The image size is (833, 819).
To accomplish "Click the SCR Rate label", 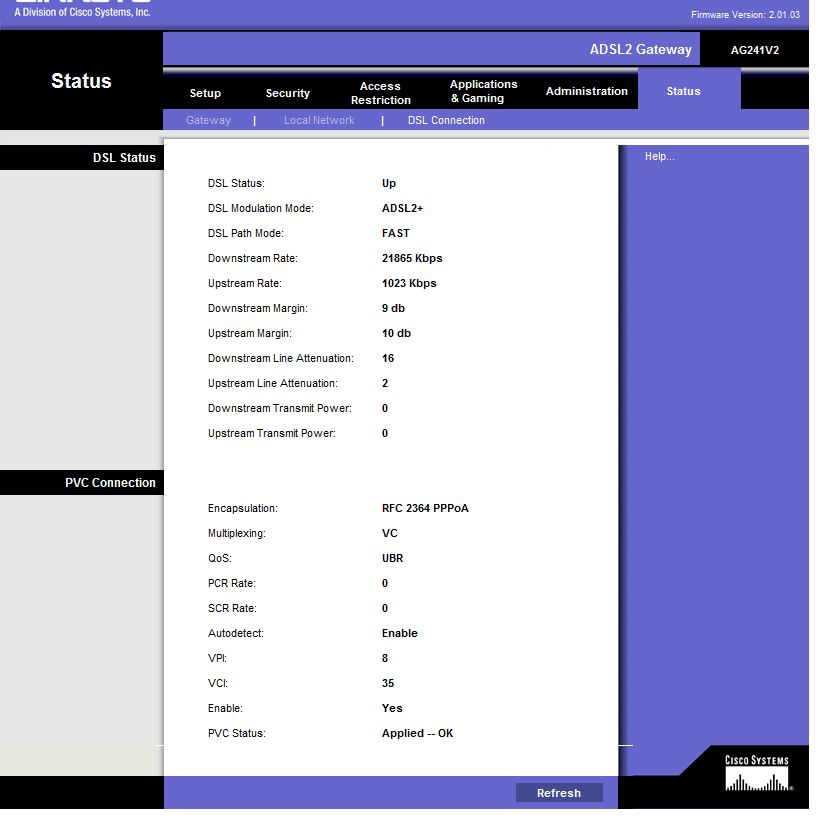I will 232,608.
